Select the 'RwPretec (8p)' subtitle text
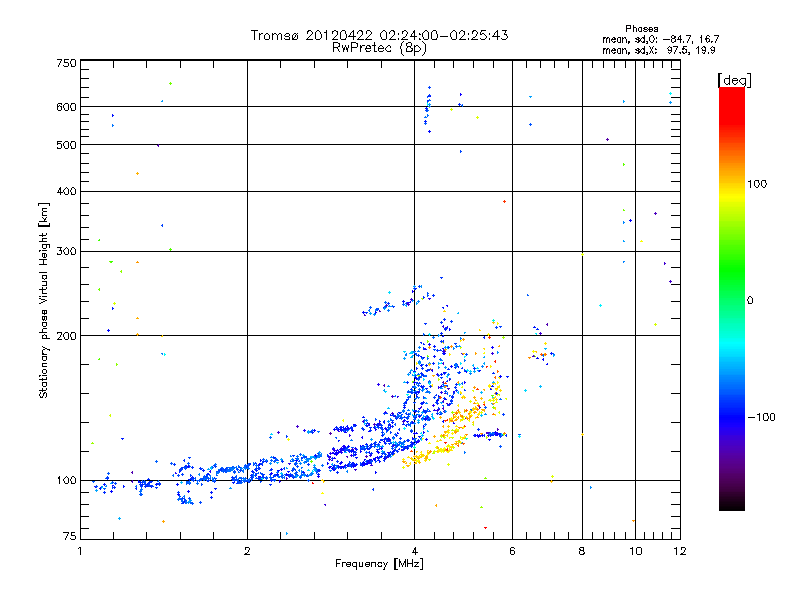The image size is (800, 600). (379, 48)
